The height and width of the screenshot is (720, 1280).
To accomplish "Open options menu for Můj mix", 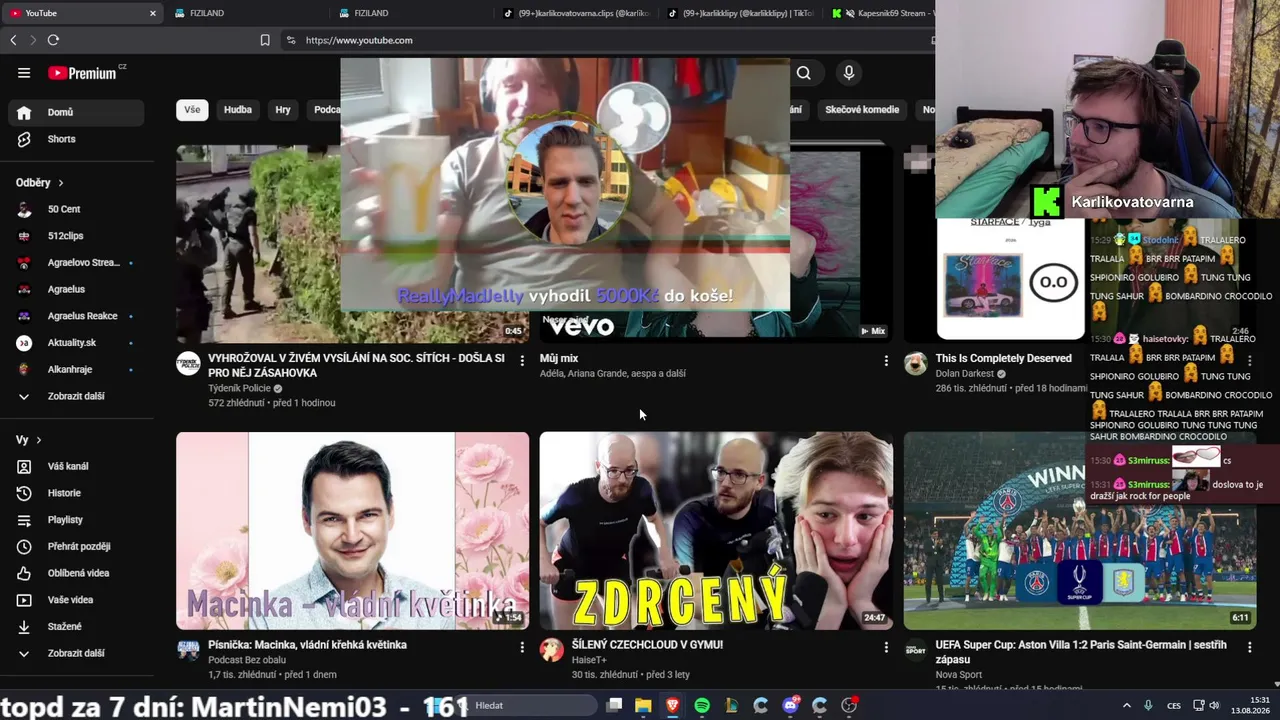I will click(x=886, y=360).
